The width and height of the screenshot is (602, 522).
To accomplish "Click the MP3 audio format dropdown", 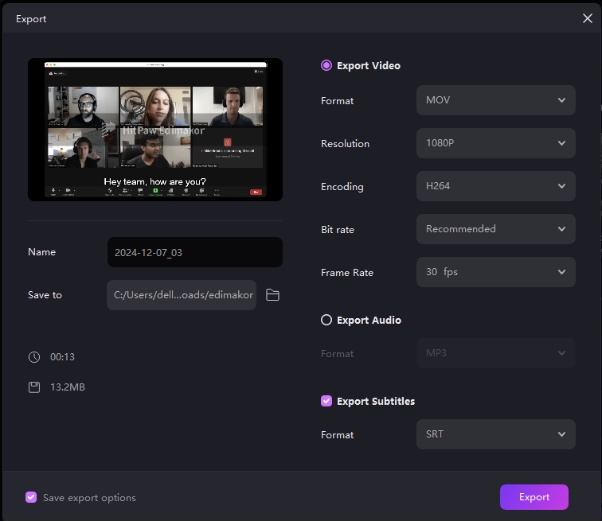I will (495, 354).
